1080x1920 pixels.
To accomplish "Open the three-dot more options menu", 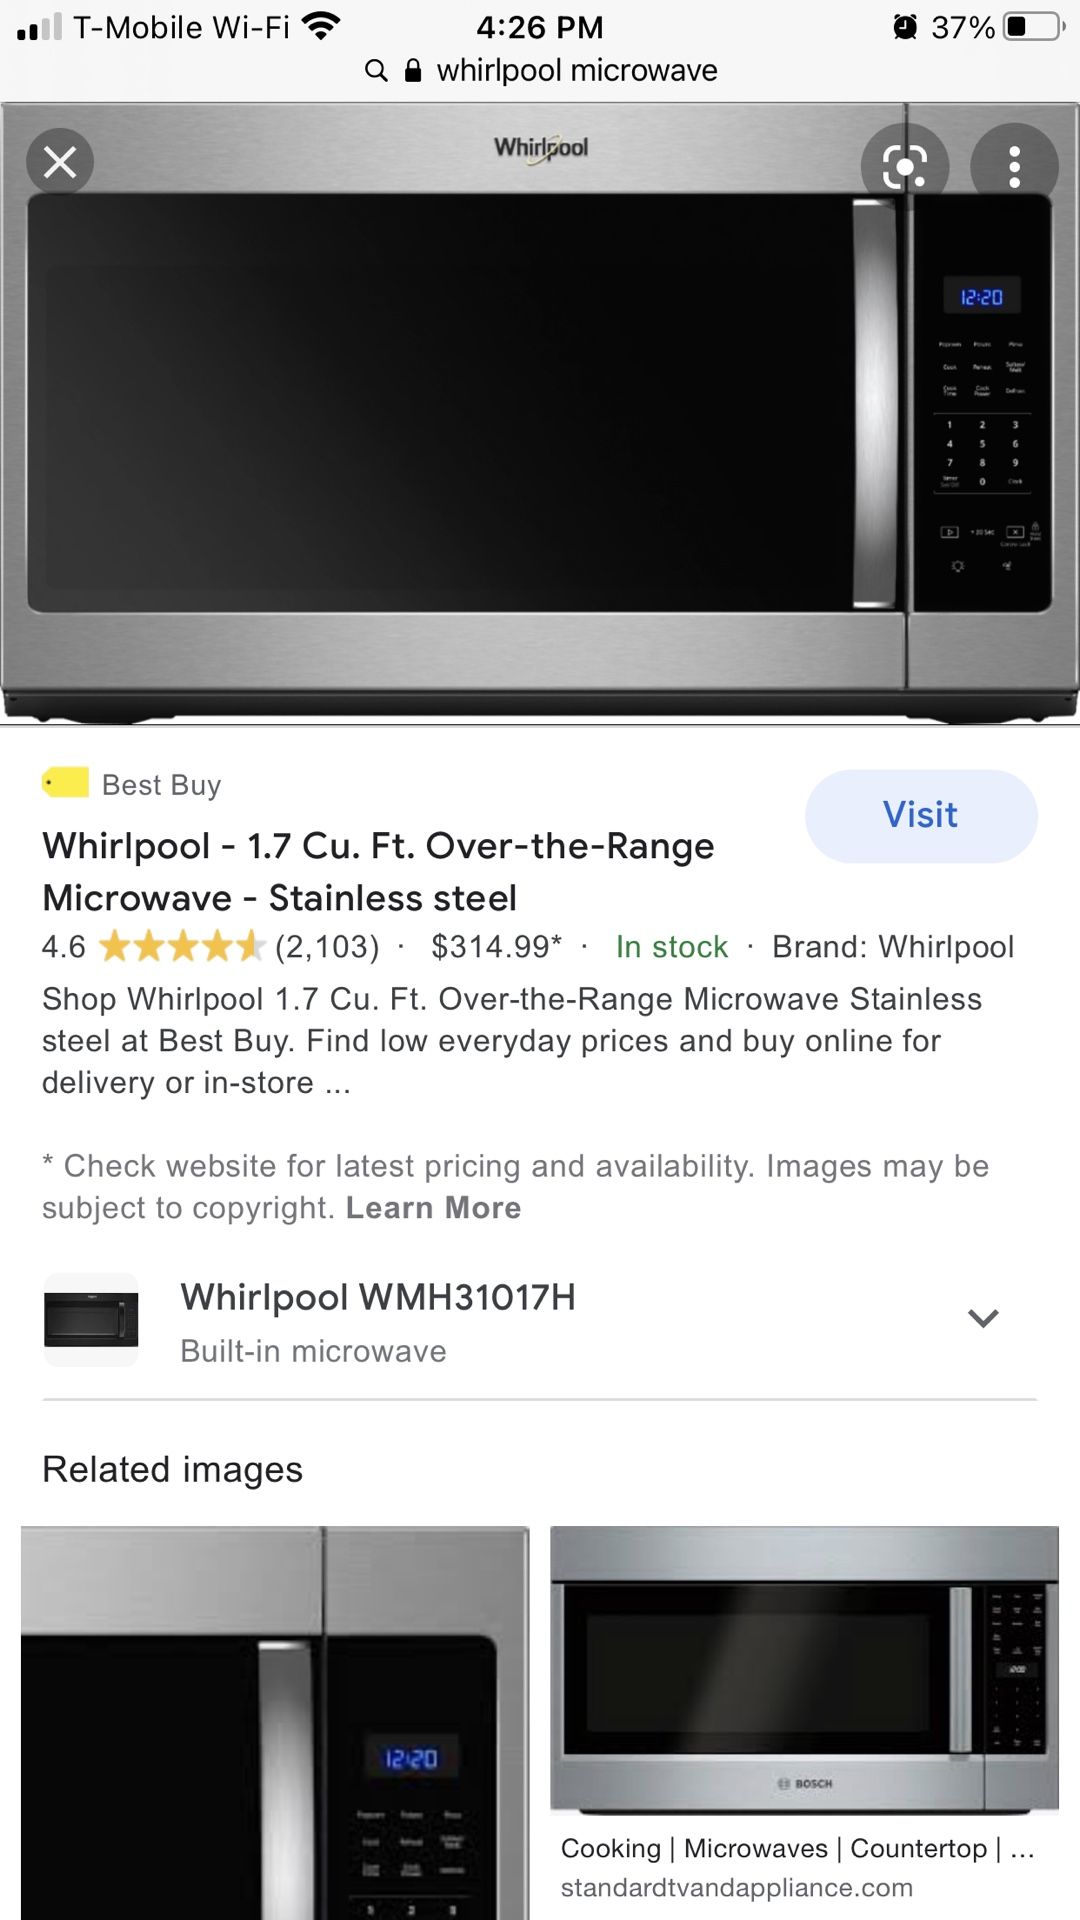I will 1014,167.
